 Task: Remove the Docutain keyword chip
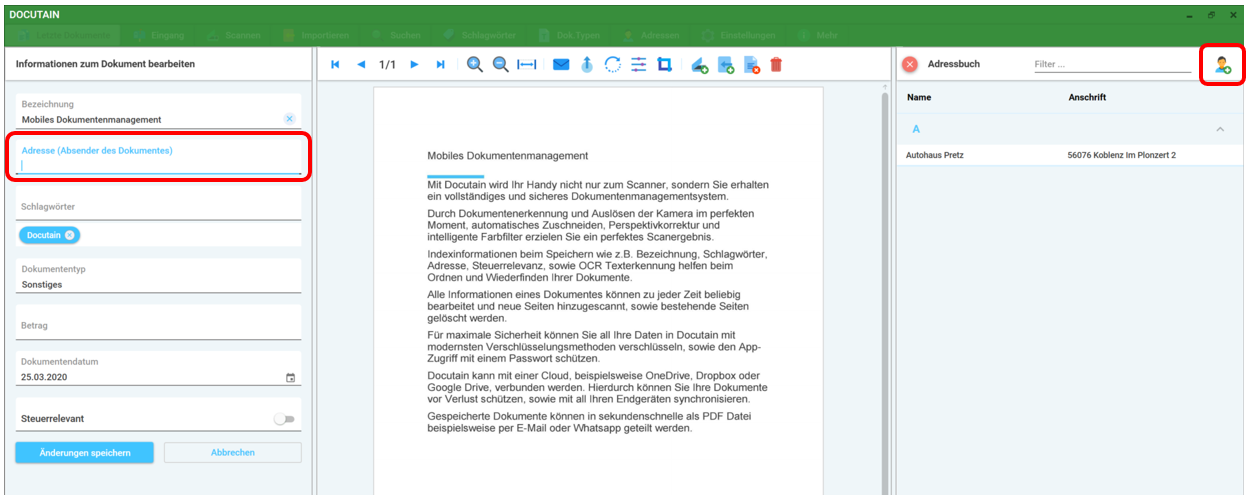point(69,235)
